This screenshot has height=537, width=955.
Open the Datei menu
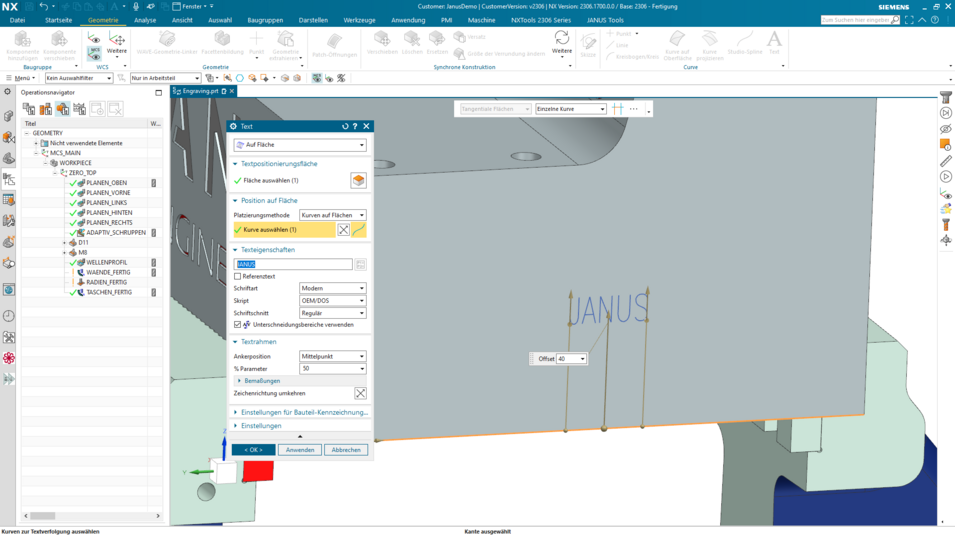pos(18,20)
